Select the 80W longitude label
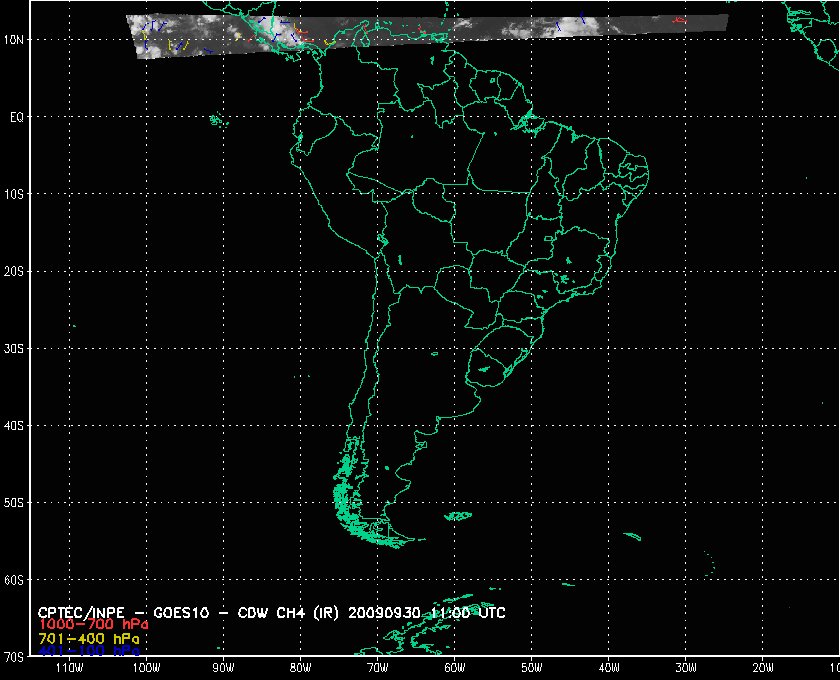Image resolution: width=840 pixels, height=680 pixels. pyautogui.click(x=300, y=667)
